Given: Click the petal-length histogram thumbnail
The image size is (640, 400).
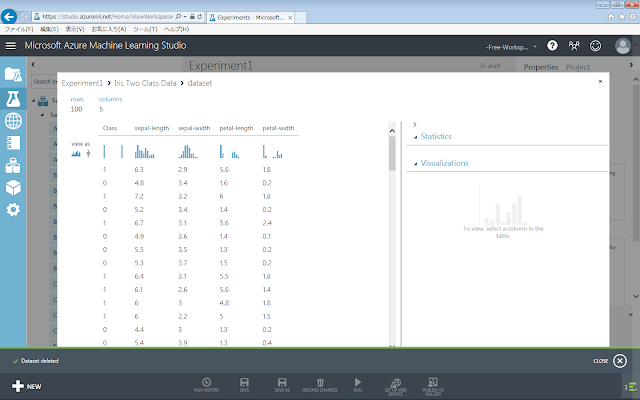Looking at the screenshot, I should (229, 151).
